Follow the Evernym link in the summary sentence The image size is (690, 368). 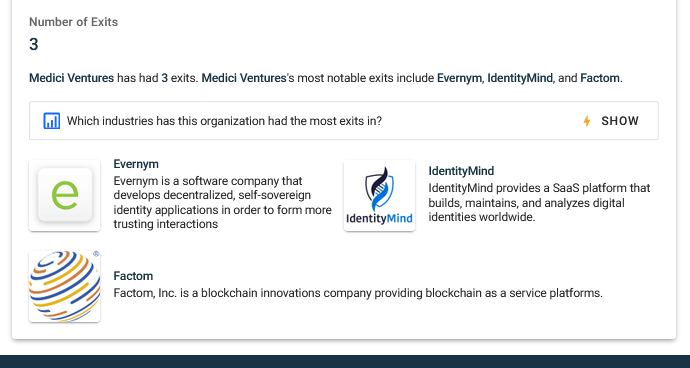(x=459, y=78)
